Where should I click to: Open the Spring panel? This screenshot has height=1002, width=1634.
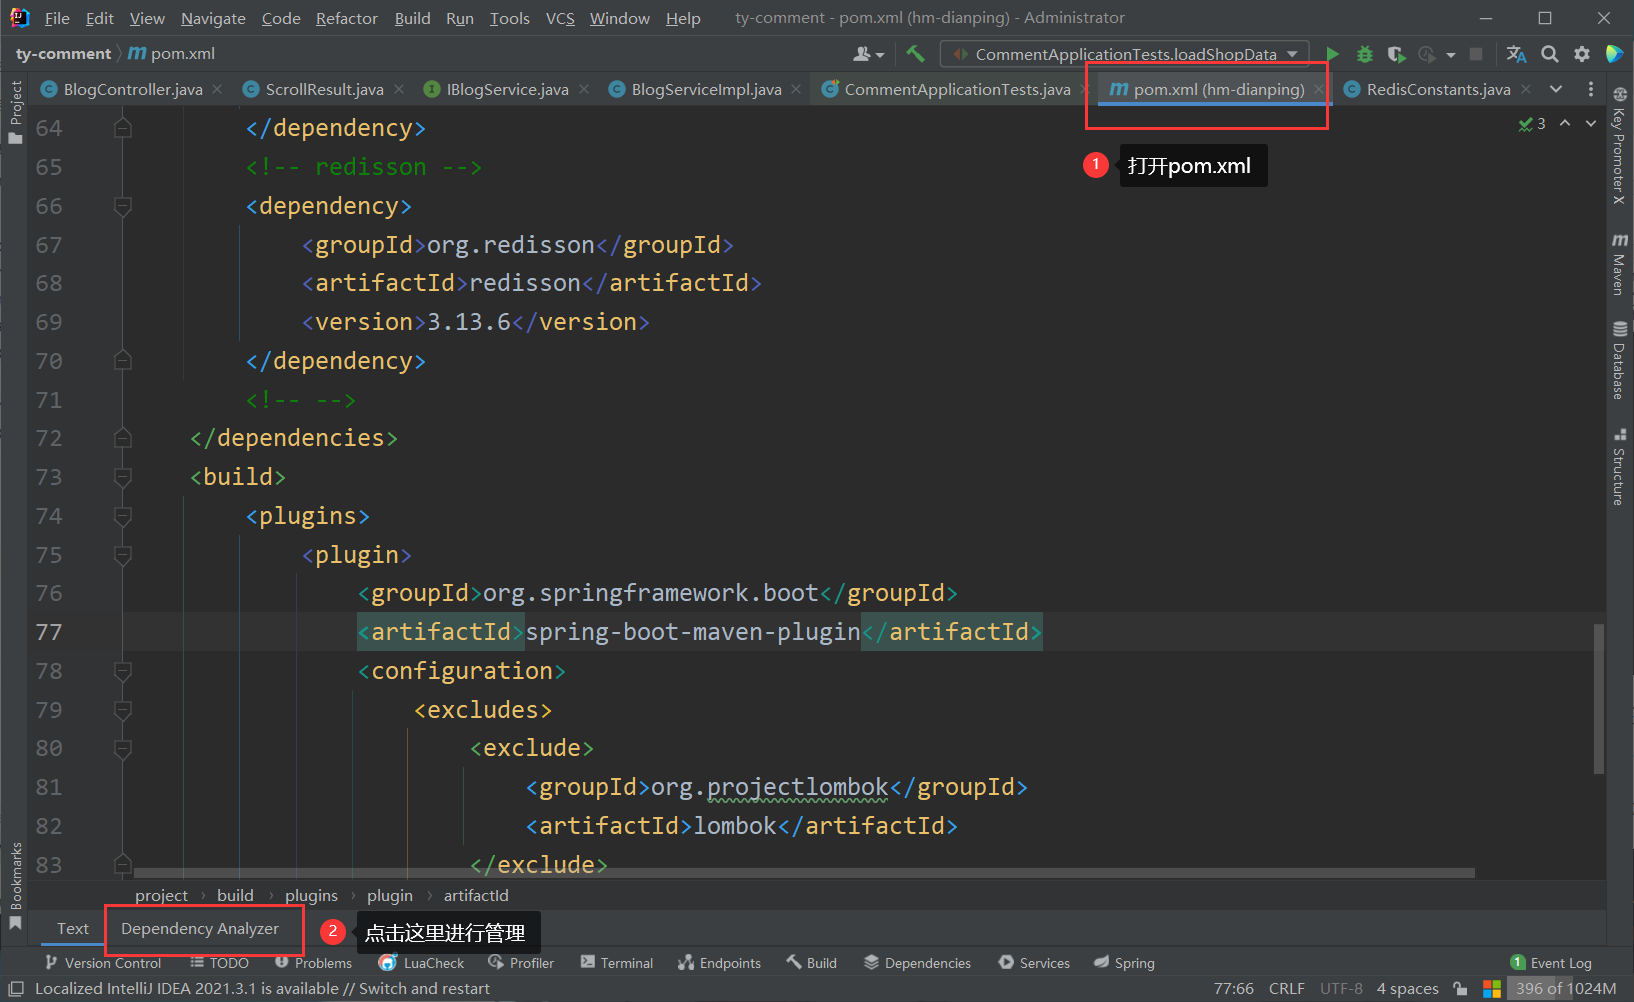1124,963
